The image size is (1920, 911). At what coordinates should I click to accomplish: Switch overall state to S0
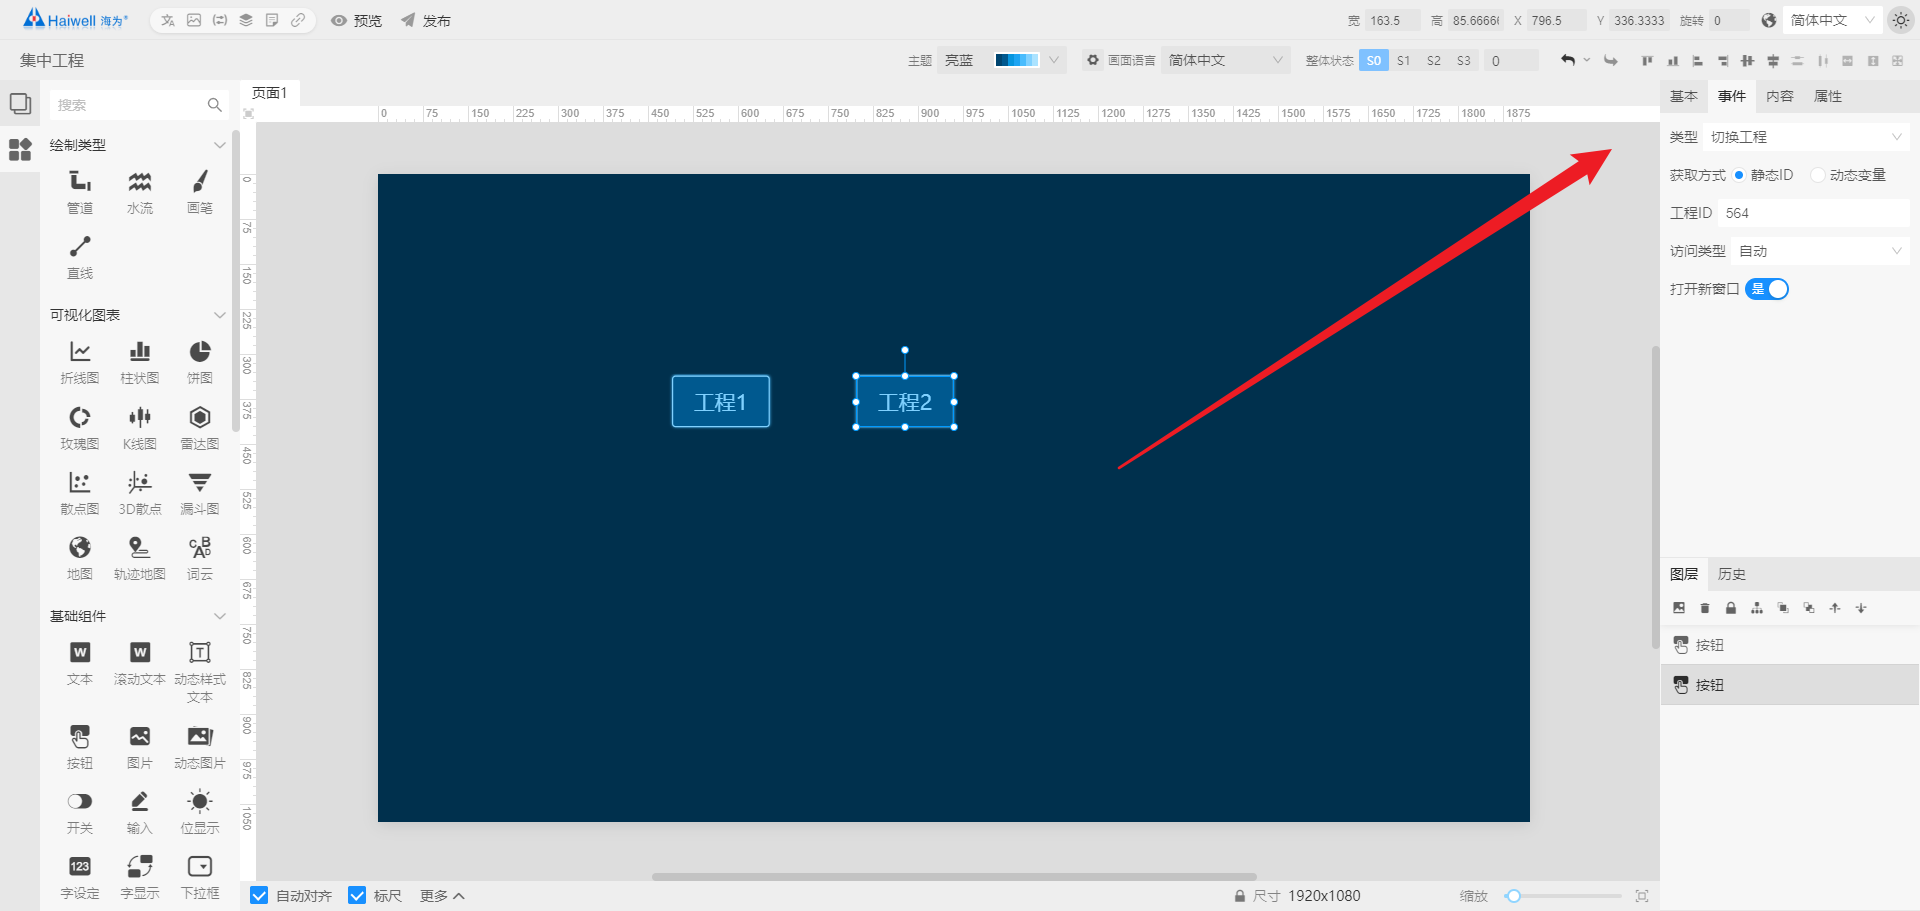click(1374, 61)
